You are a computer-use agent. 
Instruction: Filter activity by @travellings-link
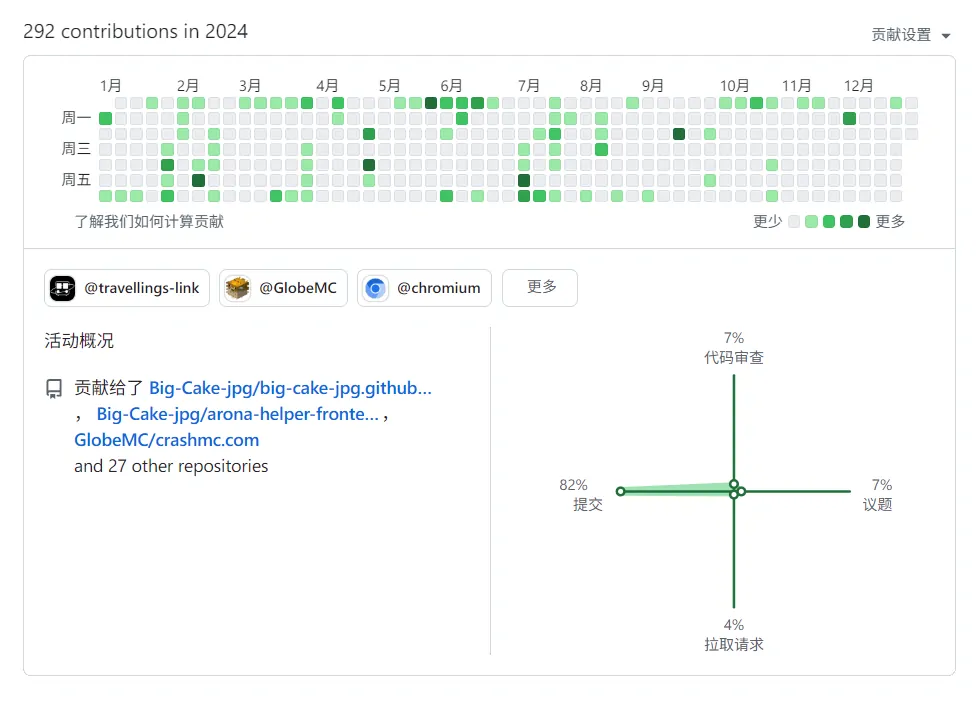[x=127, y=288]
